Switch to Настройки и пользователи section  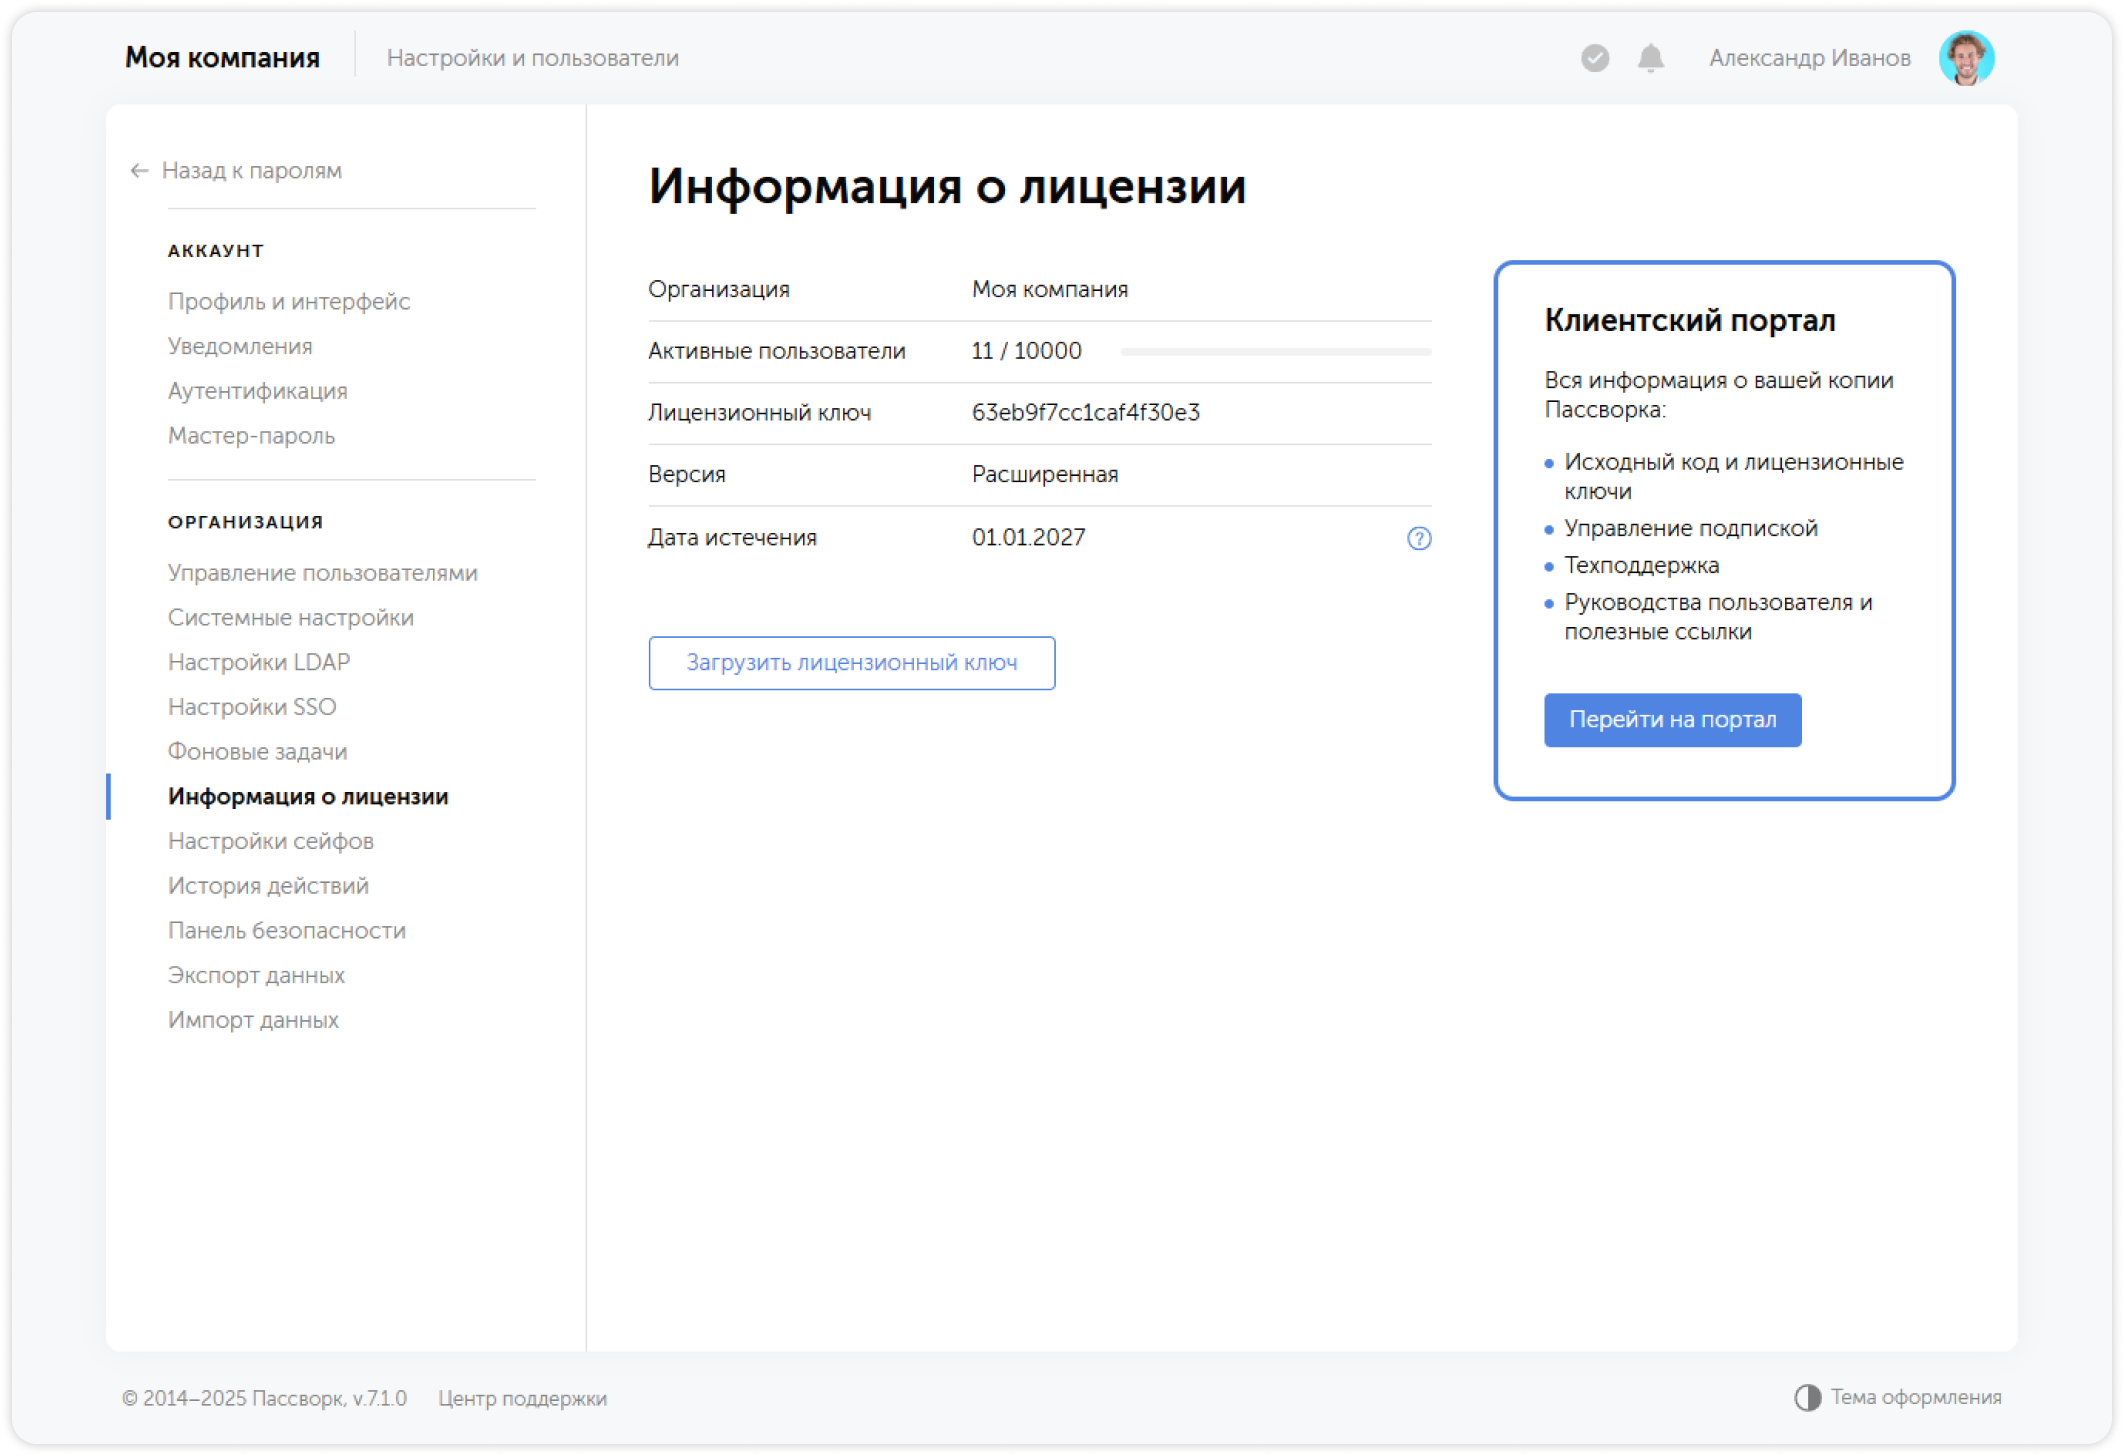[534, 57]
